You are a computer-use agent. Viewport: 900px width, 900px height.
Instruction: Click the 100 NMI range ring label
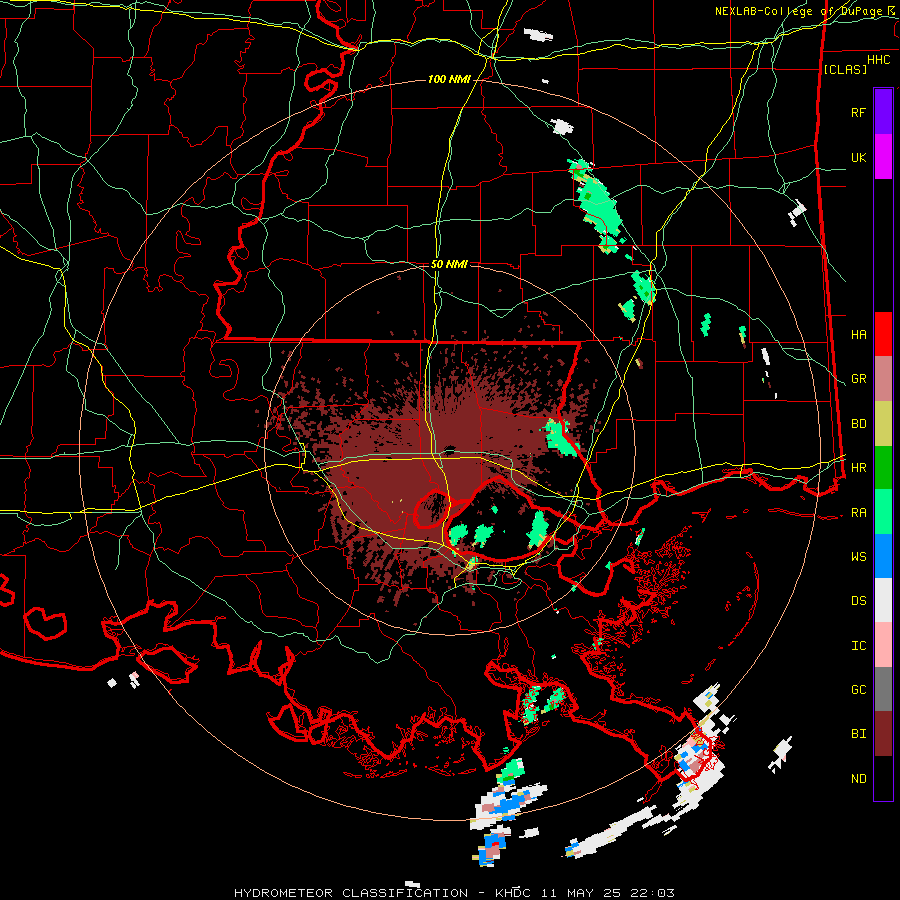pyautogui.click(x=449, y=79)
